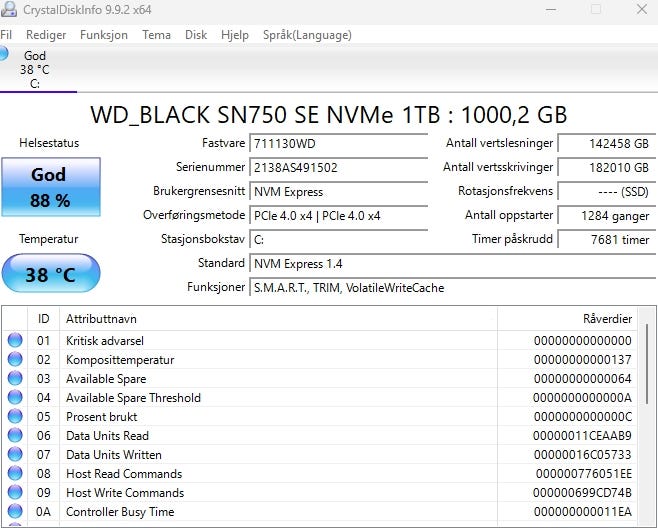
Task: Click raw value 000000699CD74B
Action: coord(582,492)
